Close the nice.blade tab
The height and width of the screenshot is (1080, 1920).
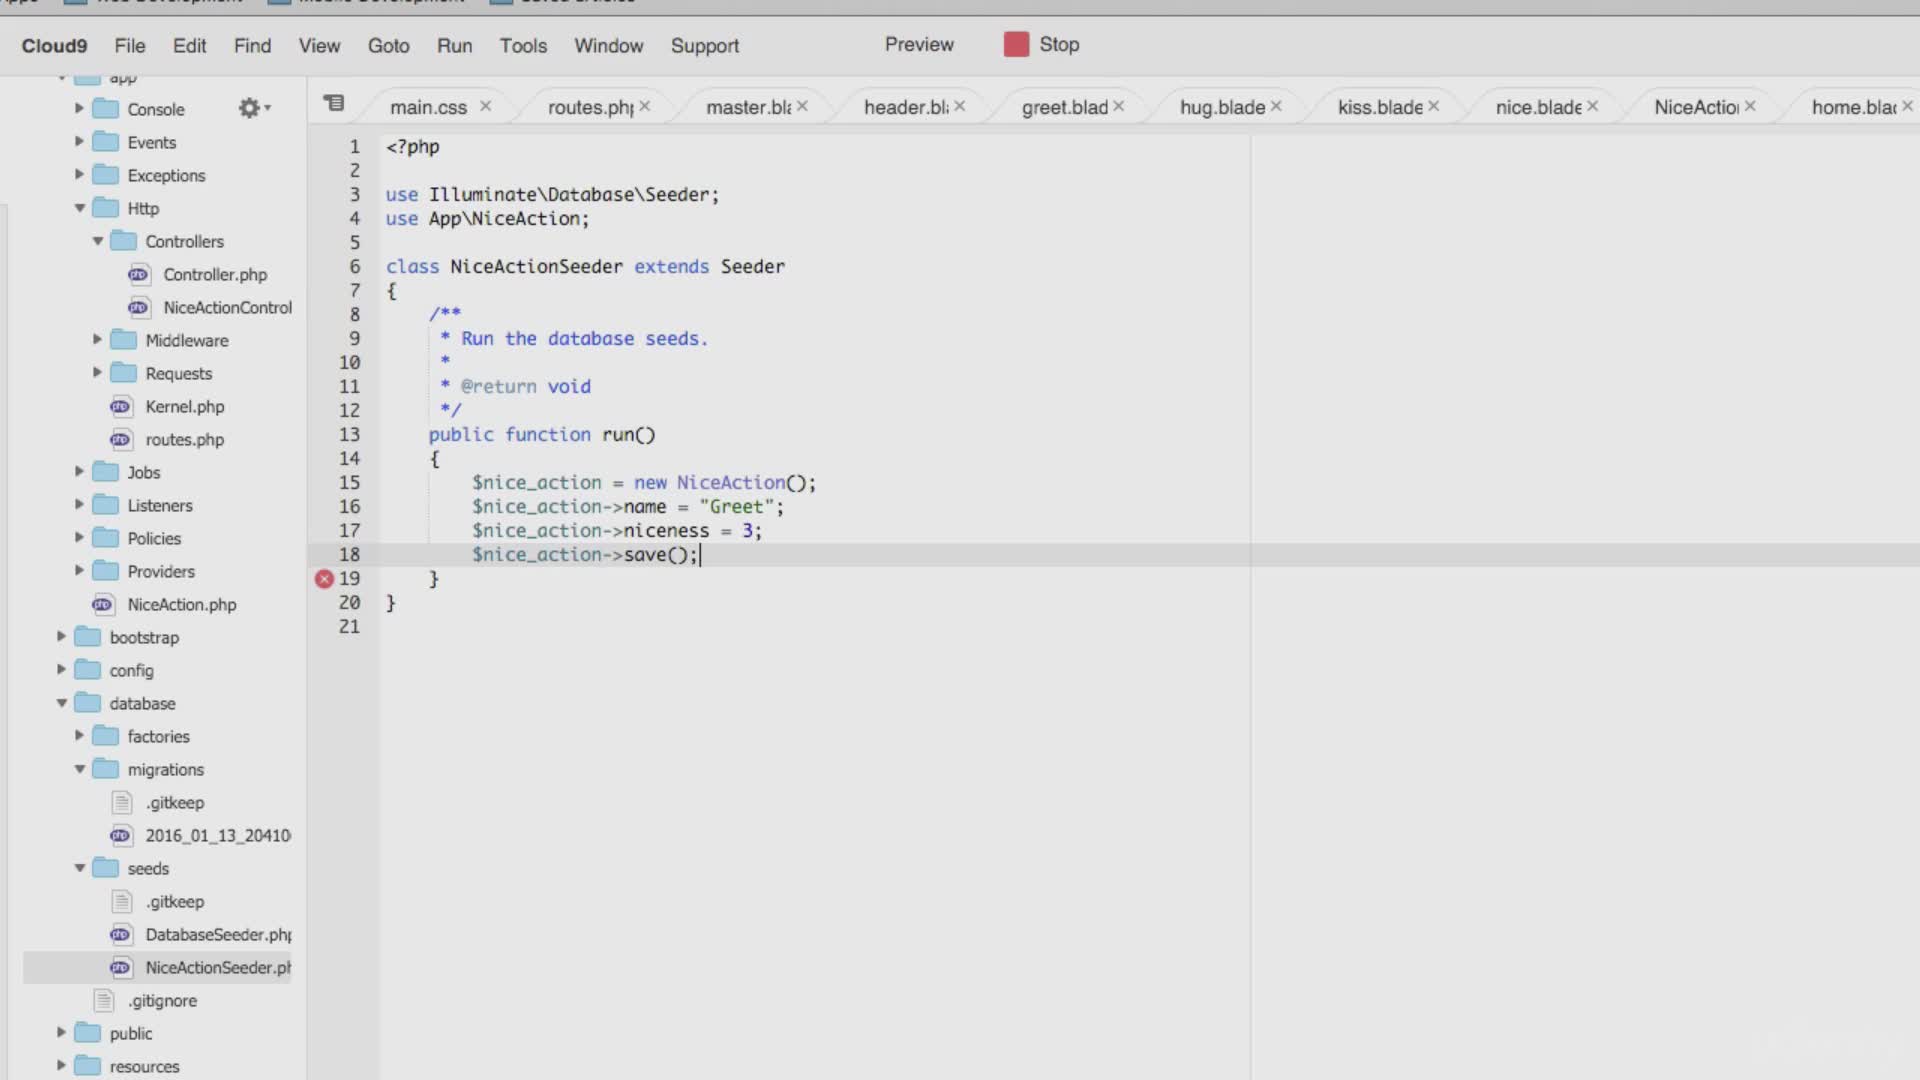[1593, 106]
